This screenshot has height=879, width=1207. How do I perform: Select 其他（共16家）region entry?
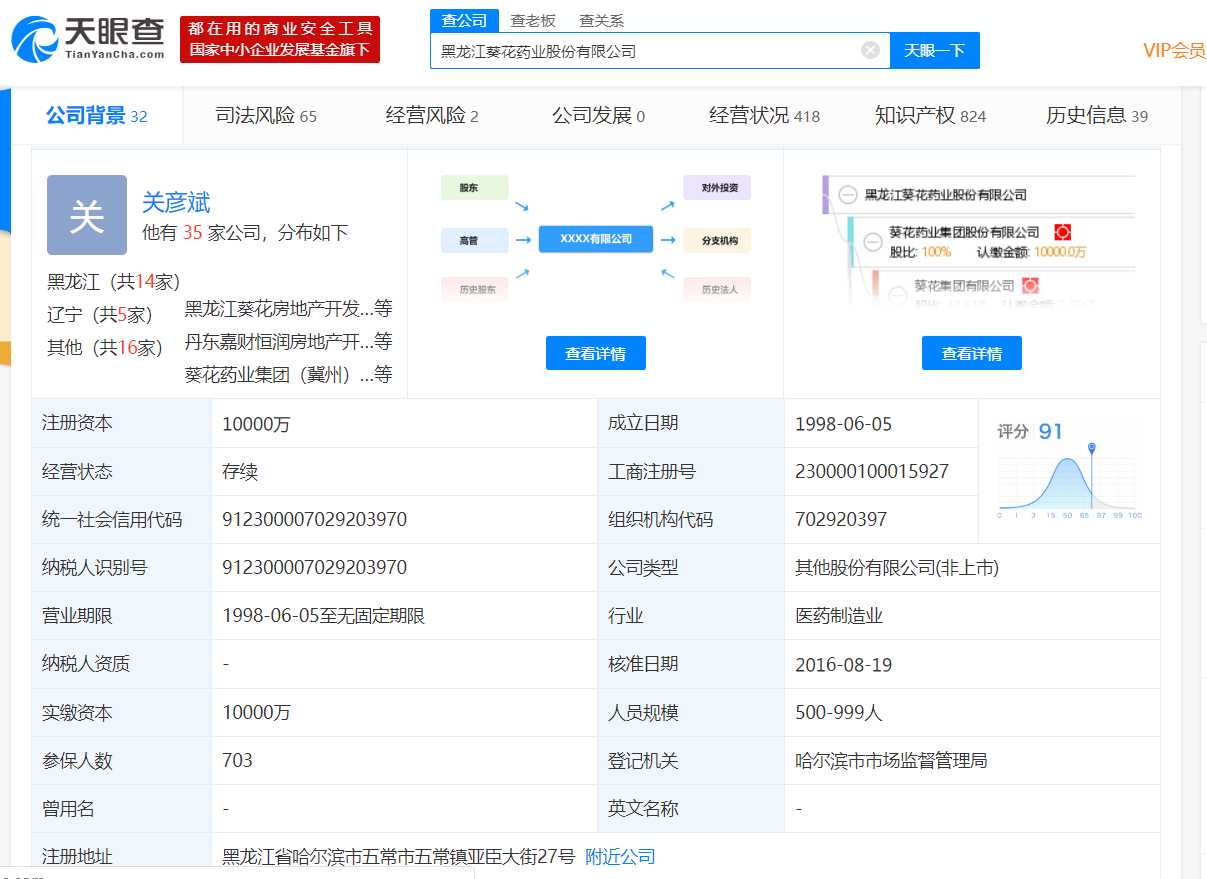[105, 348]
